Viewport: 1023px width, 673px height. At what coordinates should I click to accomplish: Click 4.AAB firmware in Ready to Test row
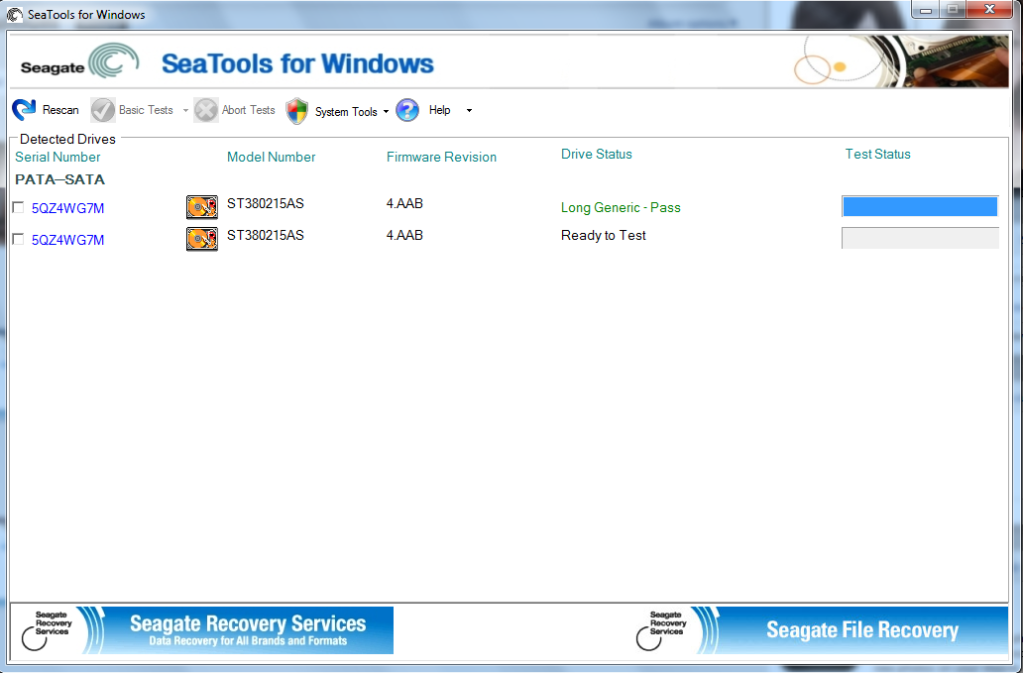coord(405,235)
